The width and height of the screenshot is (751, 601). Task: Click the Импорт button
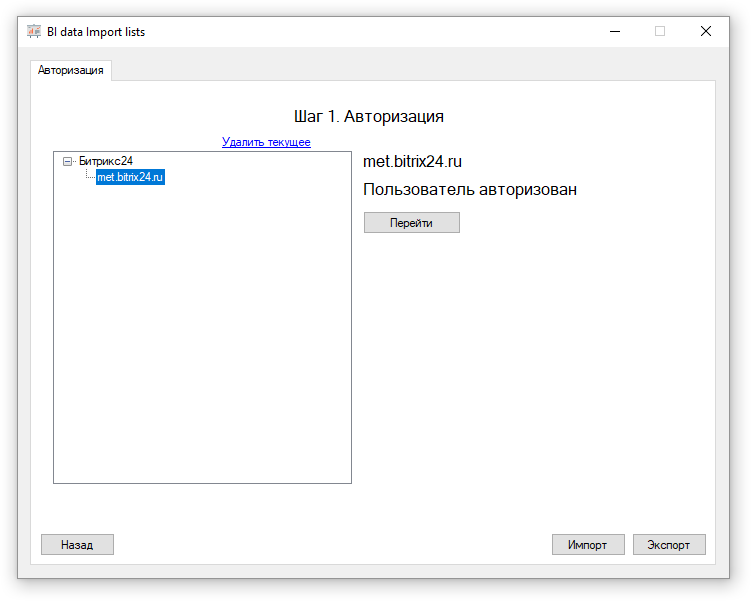[588, 544]
